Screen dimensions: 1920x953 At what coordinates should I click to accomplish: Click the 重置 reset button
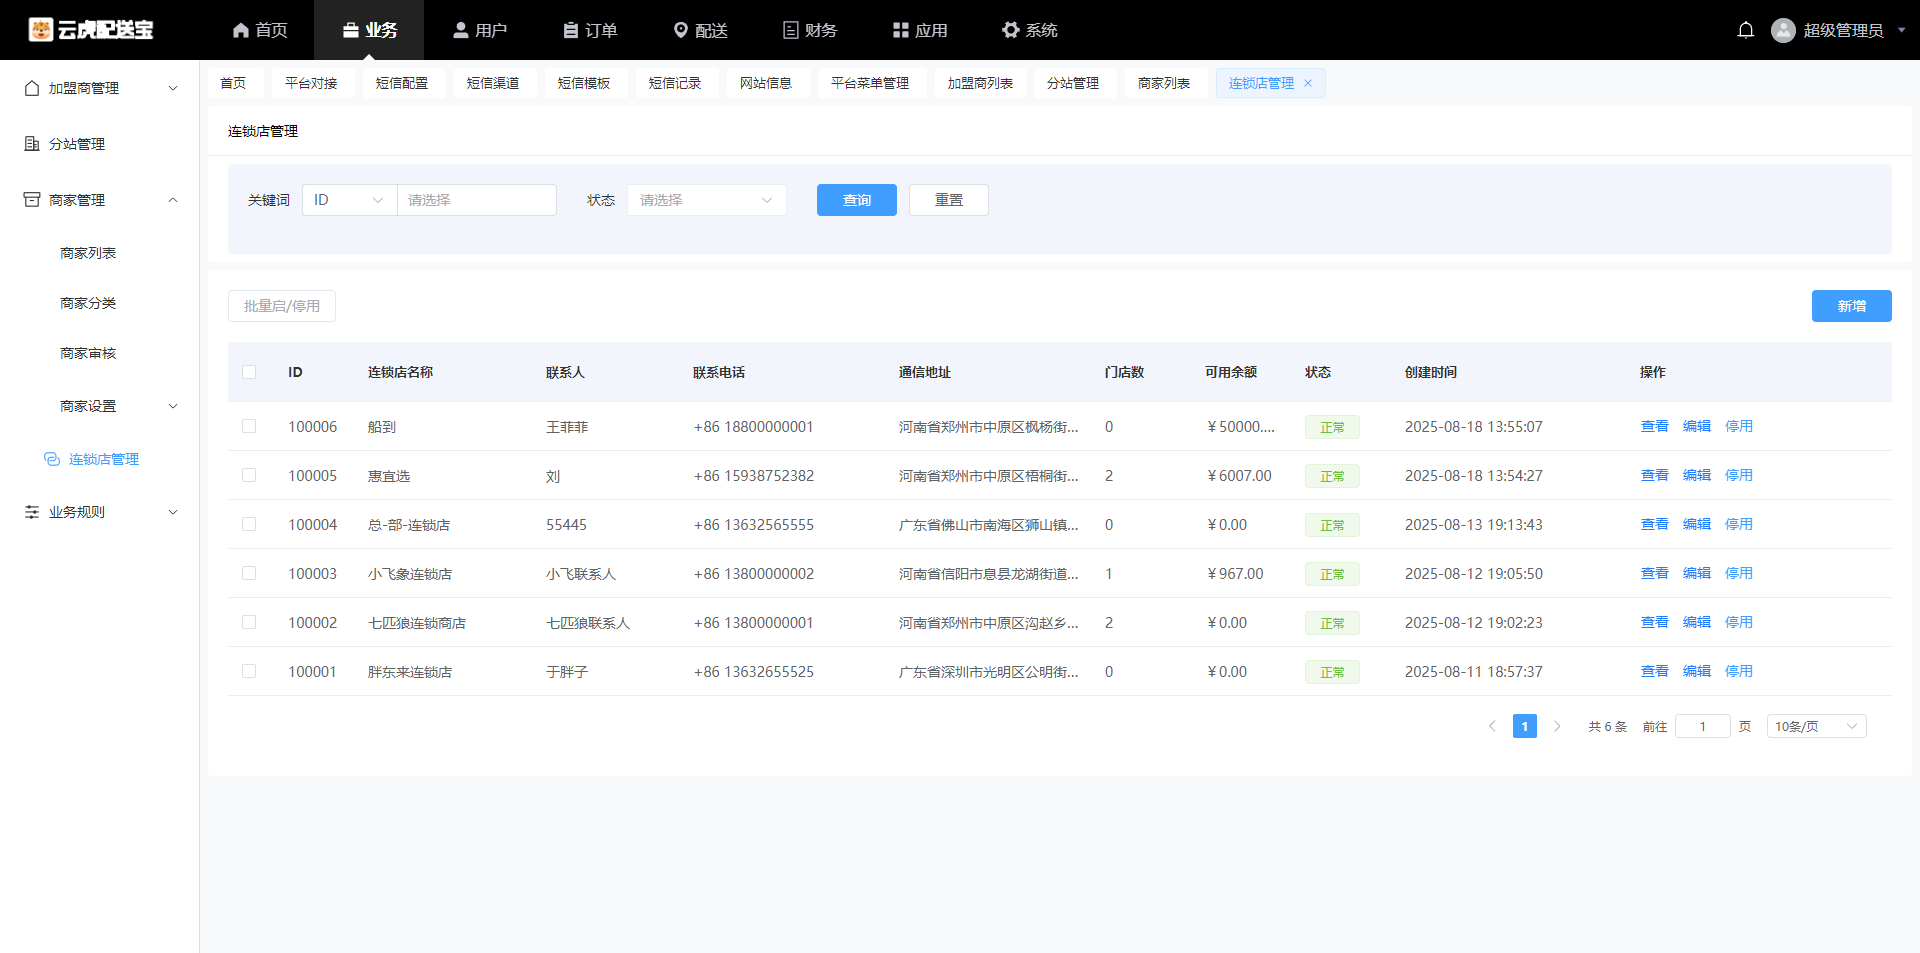[x=949, y=200]
